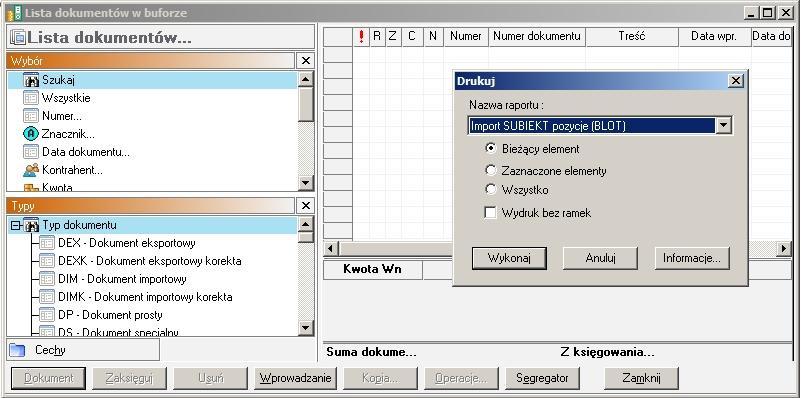Click the red exclamation column header
Image resolution: width=801 pixels, height=398 pixels.
click(x=361, y=36)
